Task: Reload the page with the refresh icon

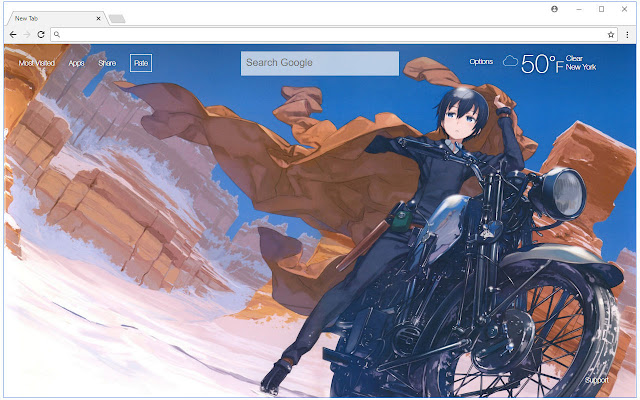Action: point(41,35)
